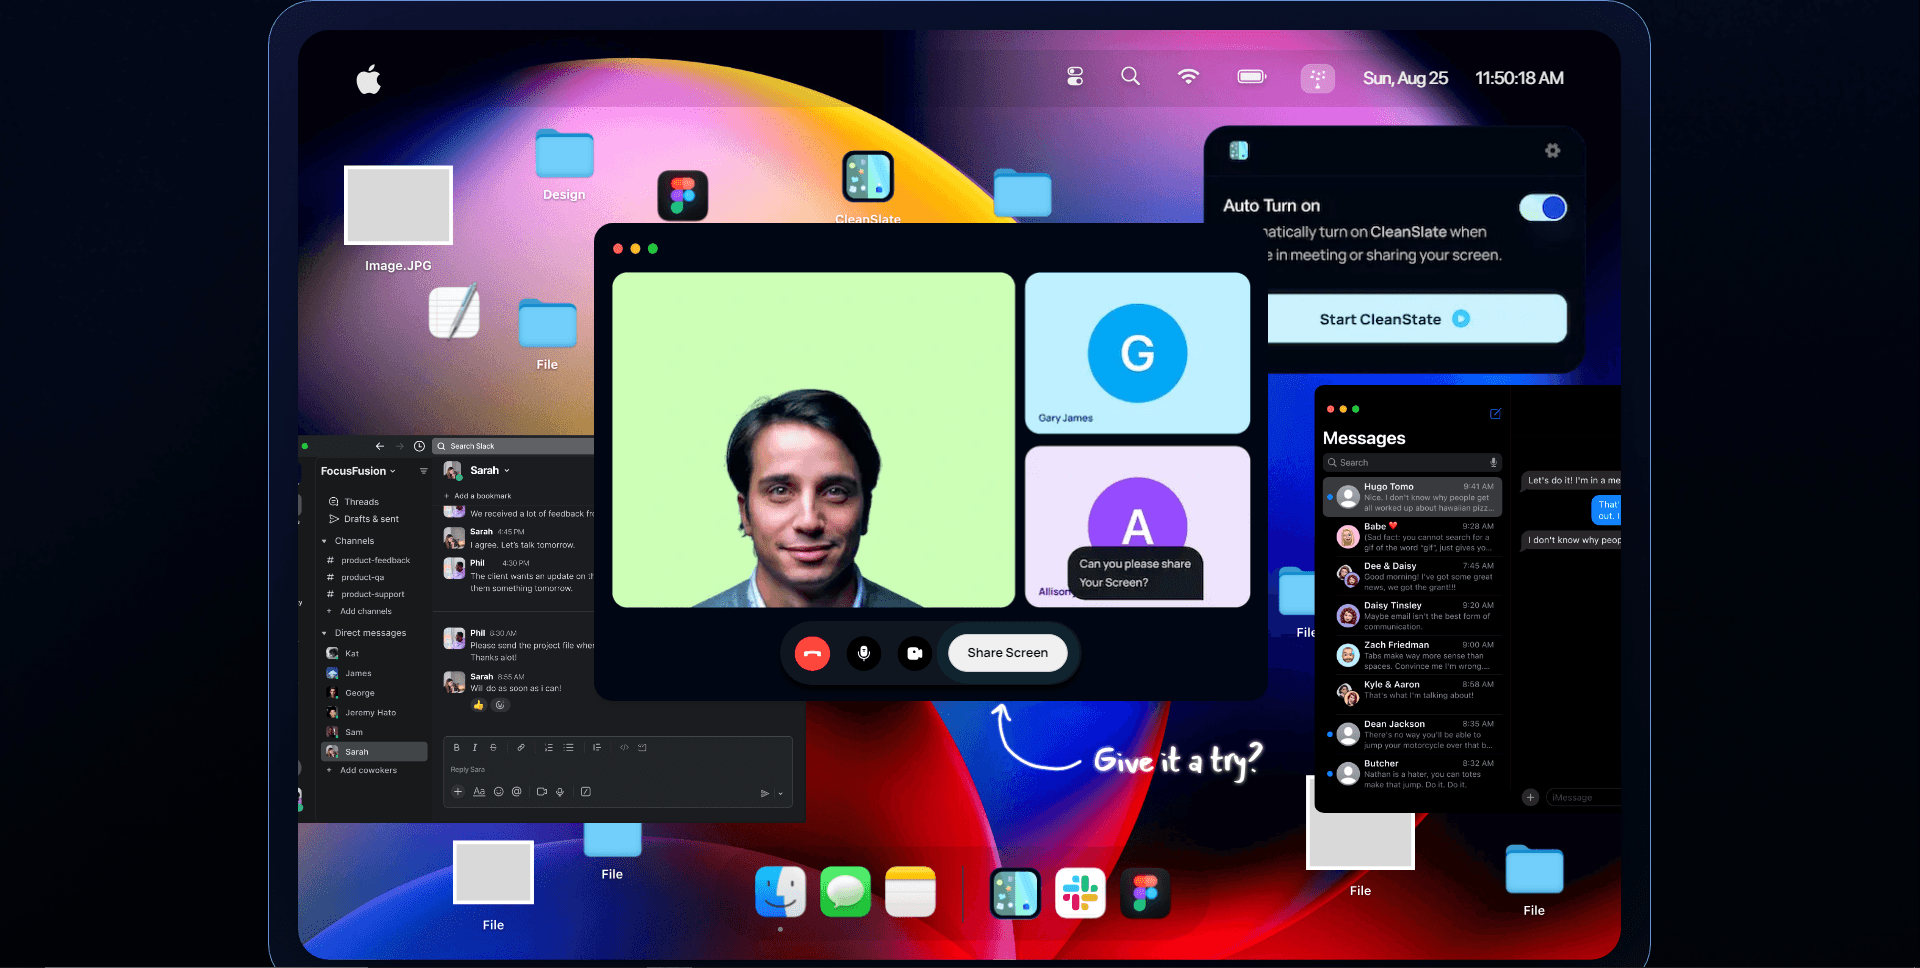Image resolution: width=1920 pixels, height=968 pixels.
Task: Open Control Center in the menu bar
Action: [1075, 77]
